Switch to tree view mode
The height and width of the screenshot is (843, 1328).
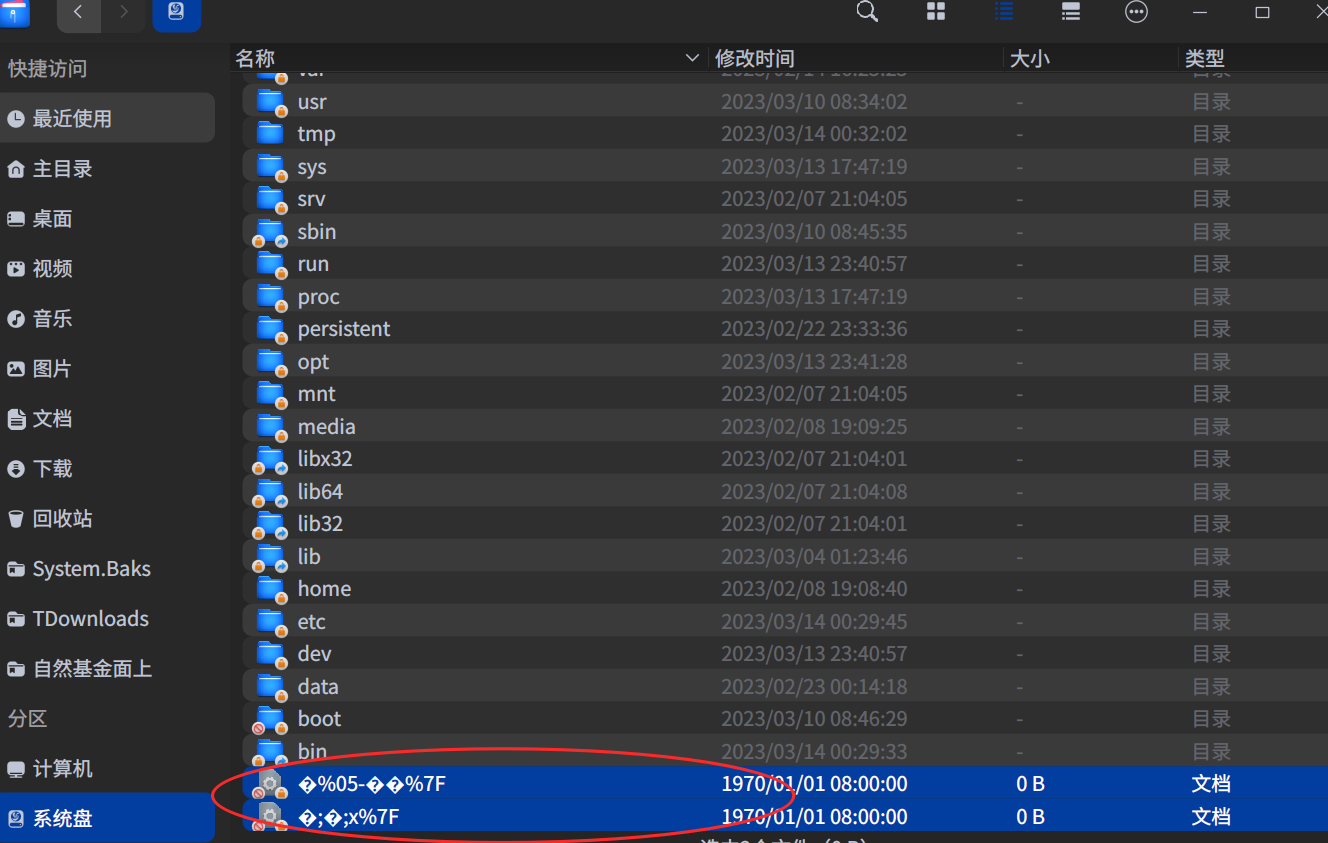1071,12
